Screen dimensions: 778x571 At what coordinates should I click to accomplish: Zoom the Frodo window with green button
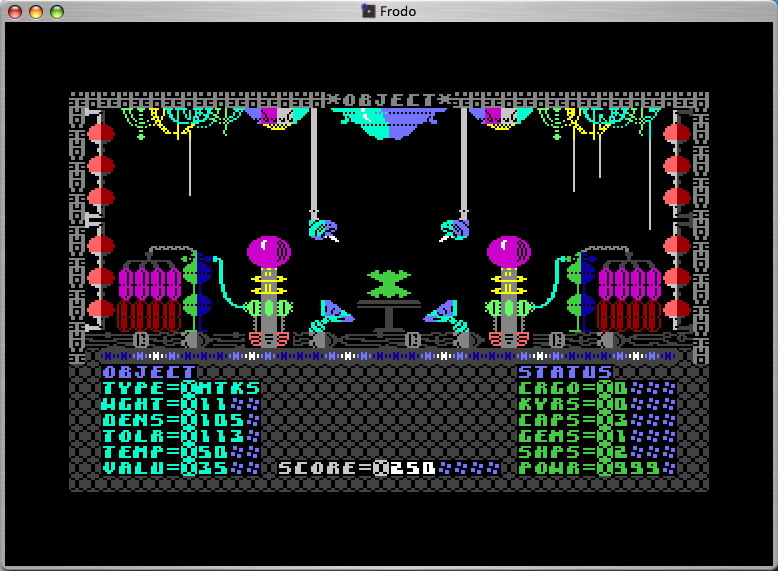pos(57,11)
